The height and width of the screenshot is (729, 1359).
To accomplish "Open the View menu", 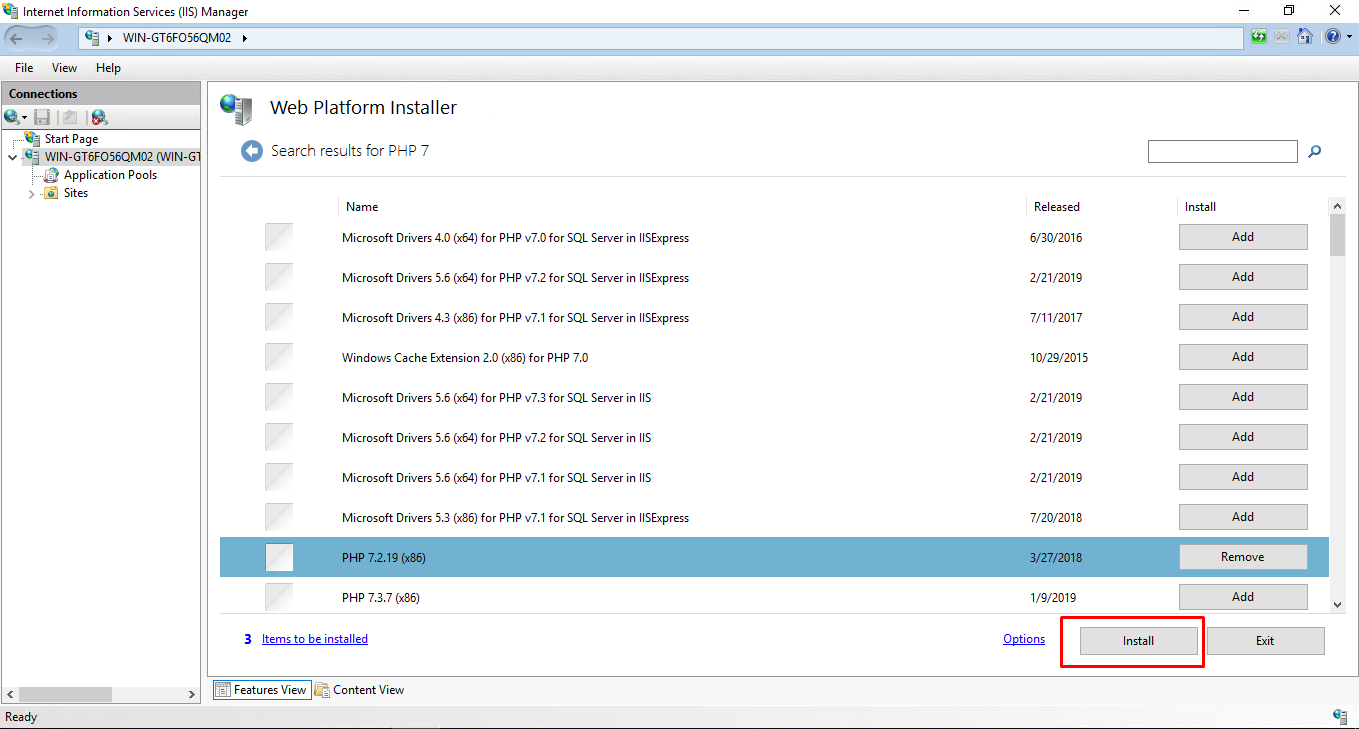I will (x=64, y=68).
